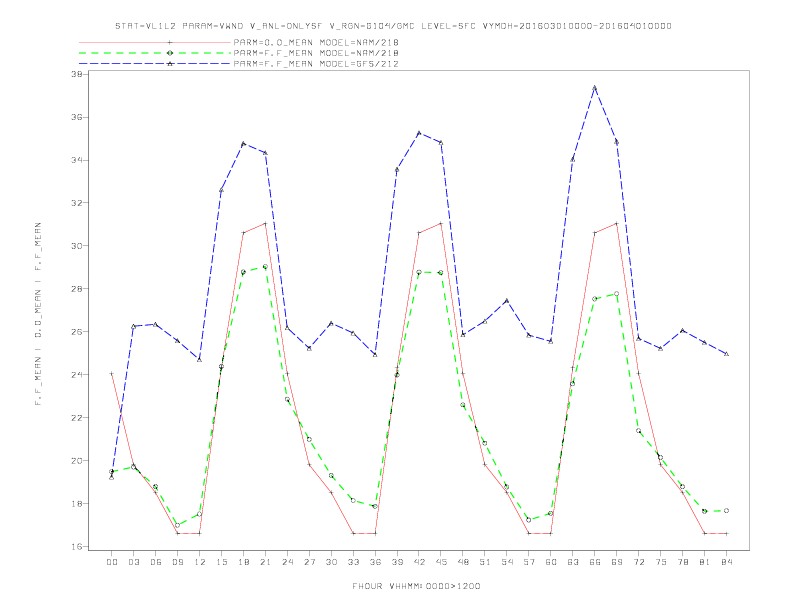The width and height of the screenshot is (792, 612).
Task: Click the x-axis tick label 51
Action: [x=485, y=562]
